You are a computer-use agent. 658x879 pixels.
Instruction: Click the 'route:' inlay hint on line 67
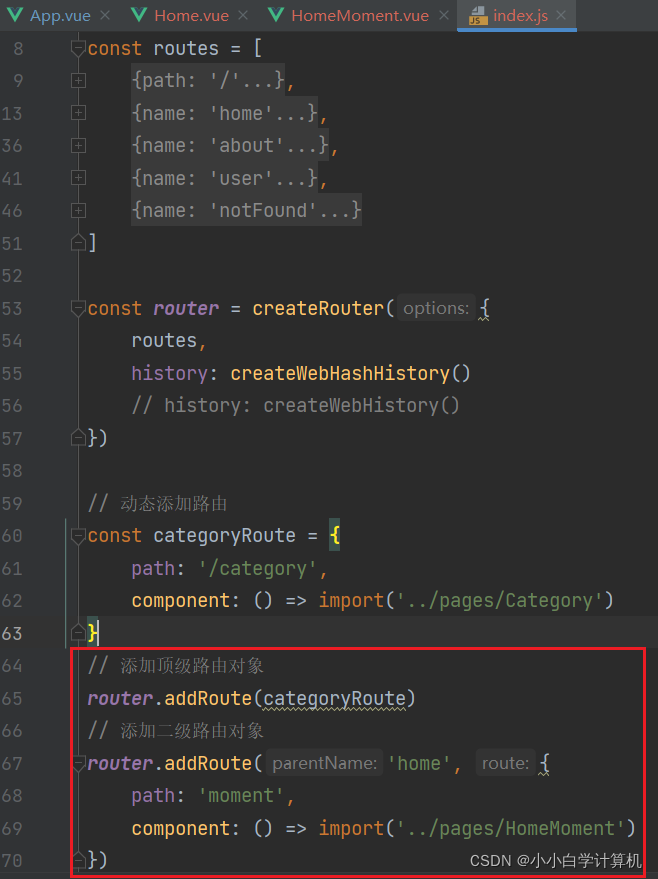pos(506,763)
